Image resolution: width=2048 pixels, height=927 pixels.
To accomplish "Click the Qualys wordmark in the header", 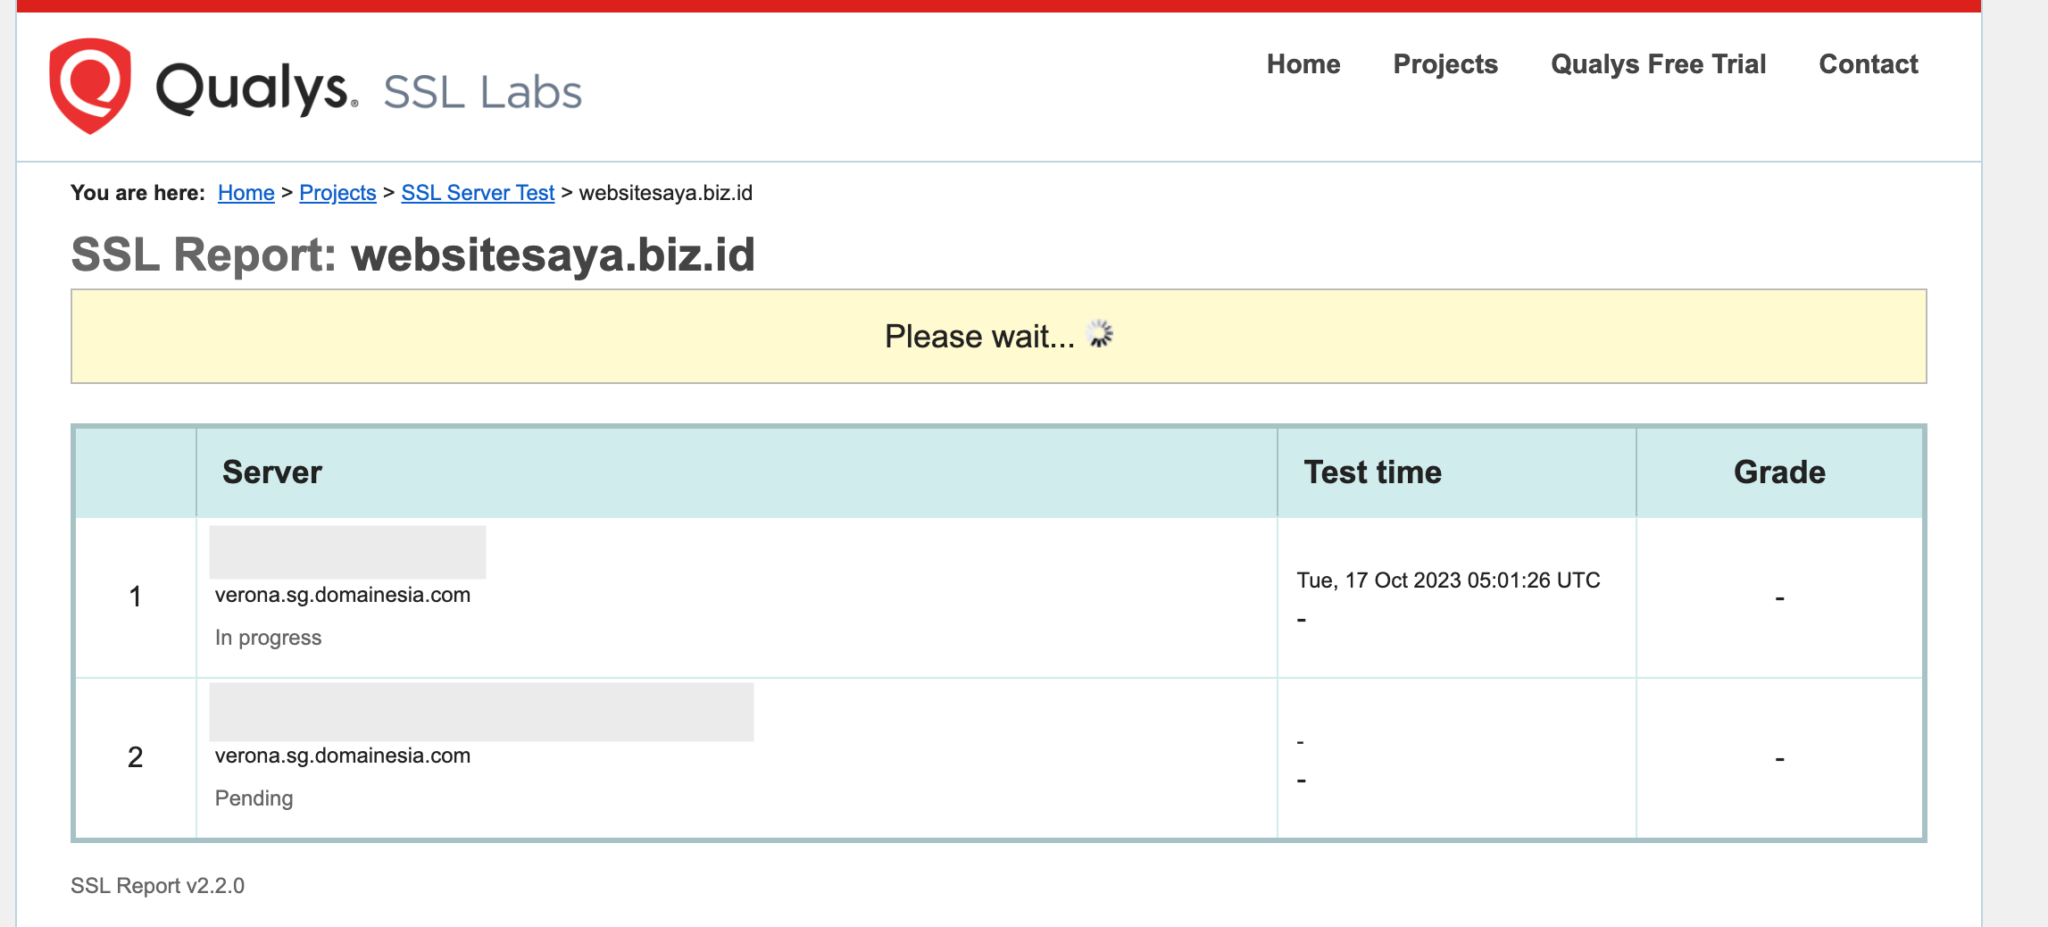I will (256, 89).
